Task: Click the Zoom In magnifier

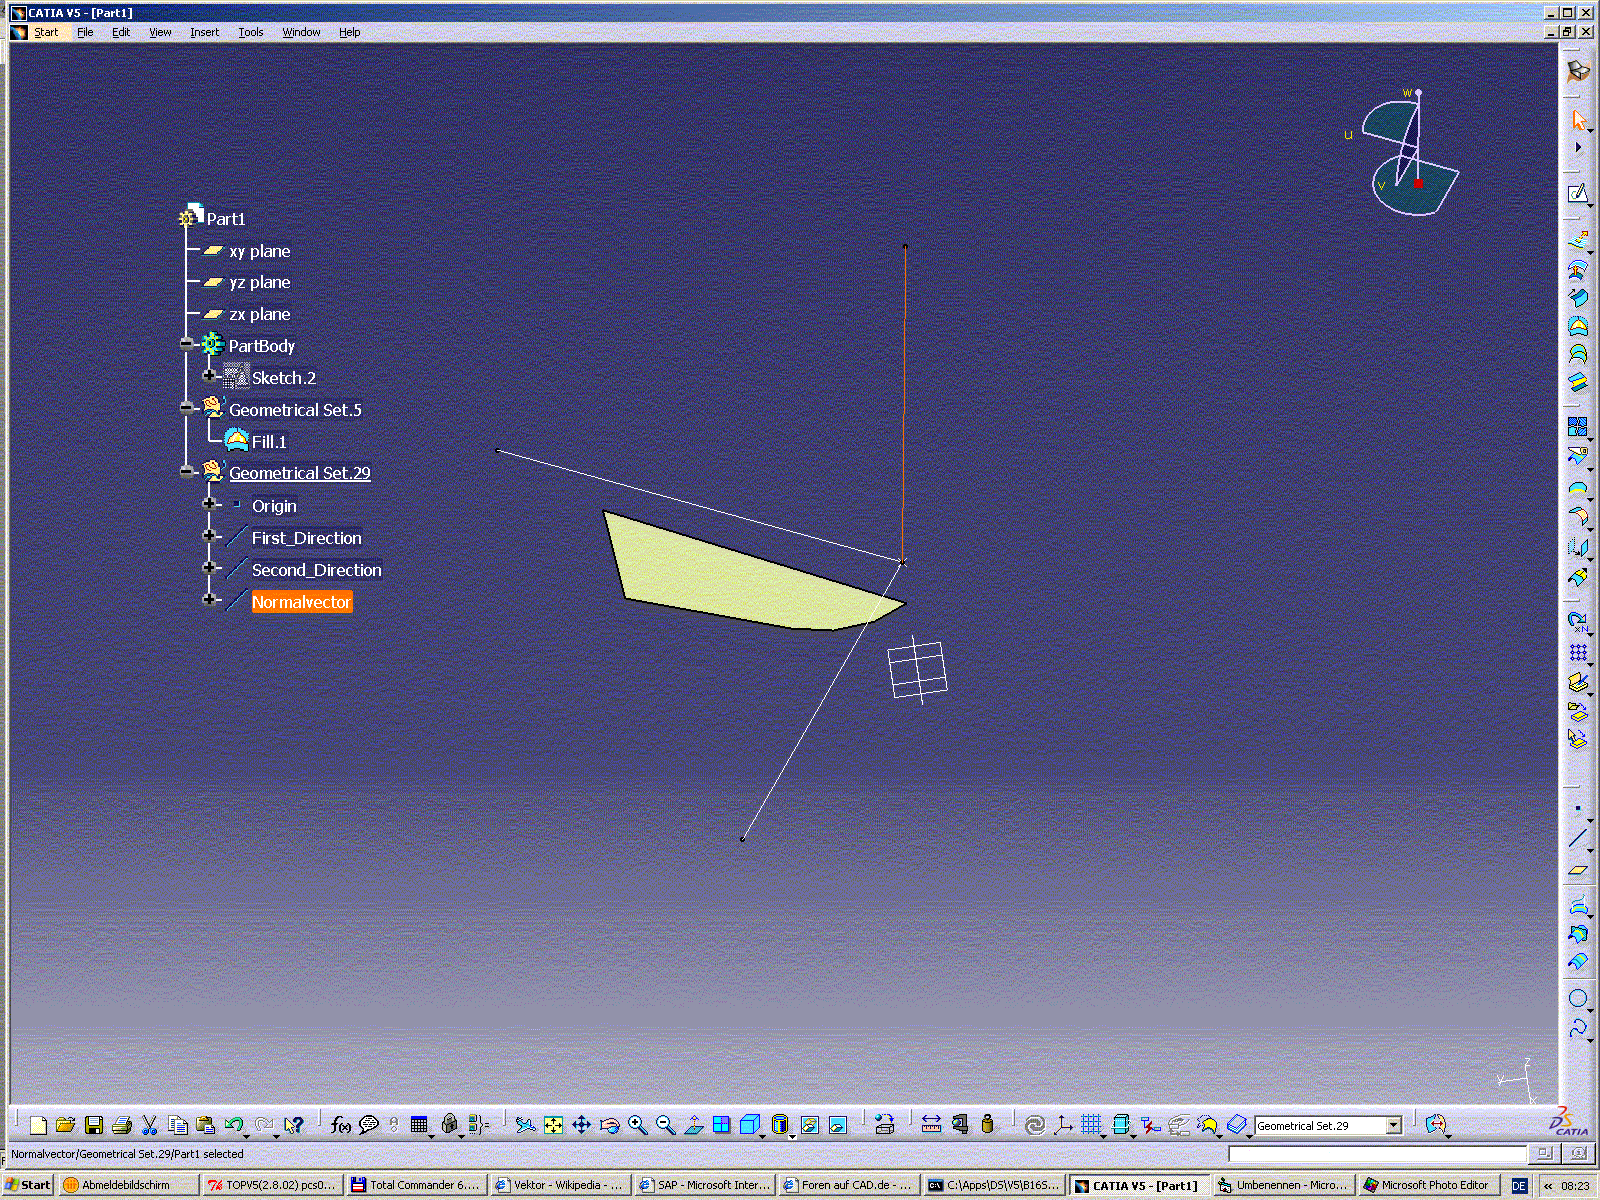Action: 638,1125
